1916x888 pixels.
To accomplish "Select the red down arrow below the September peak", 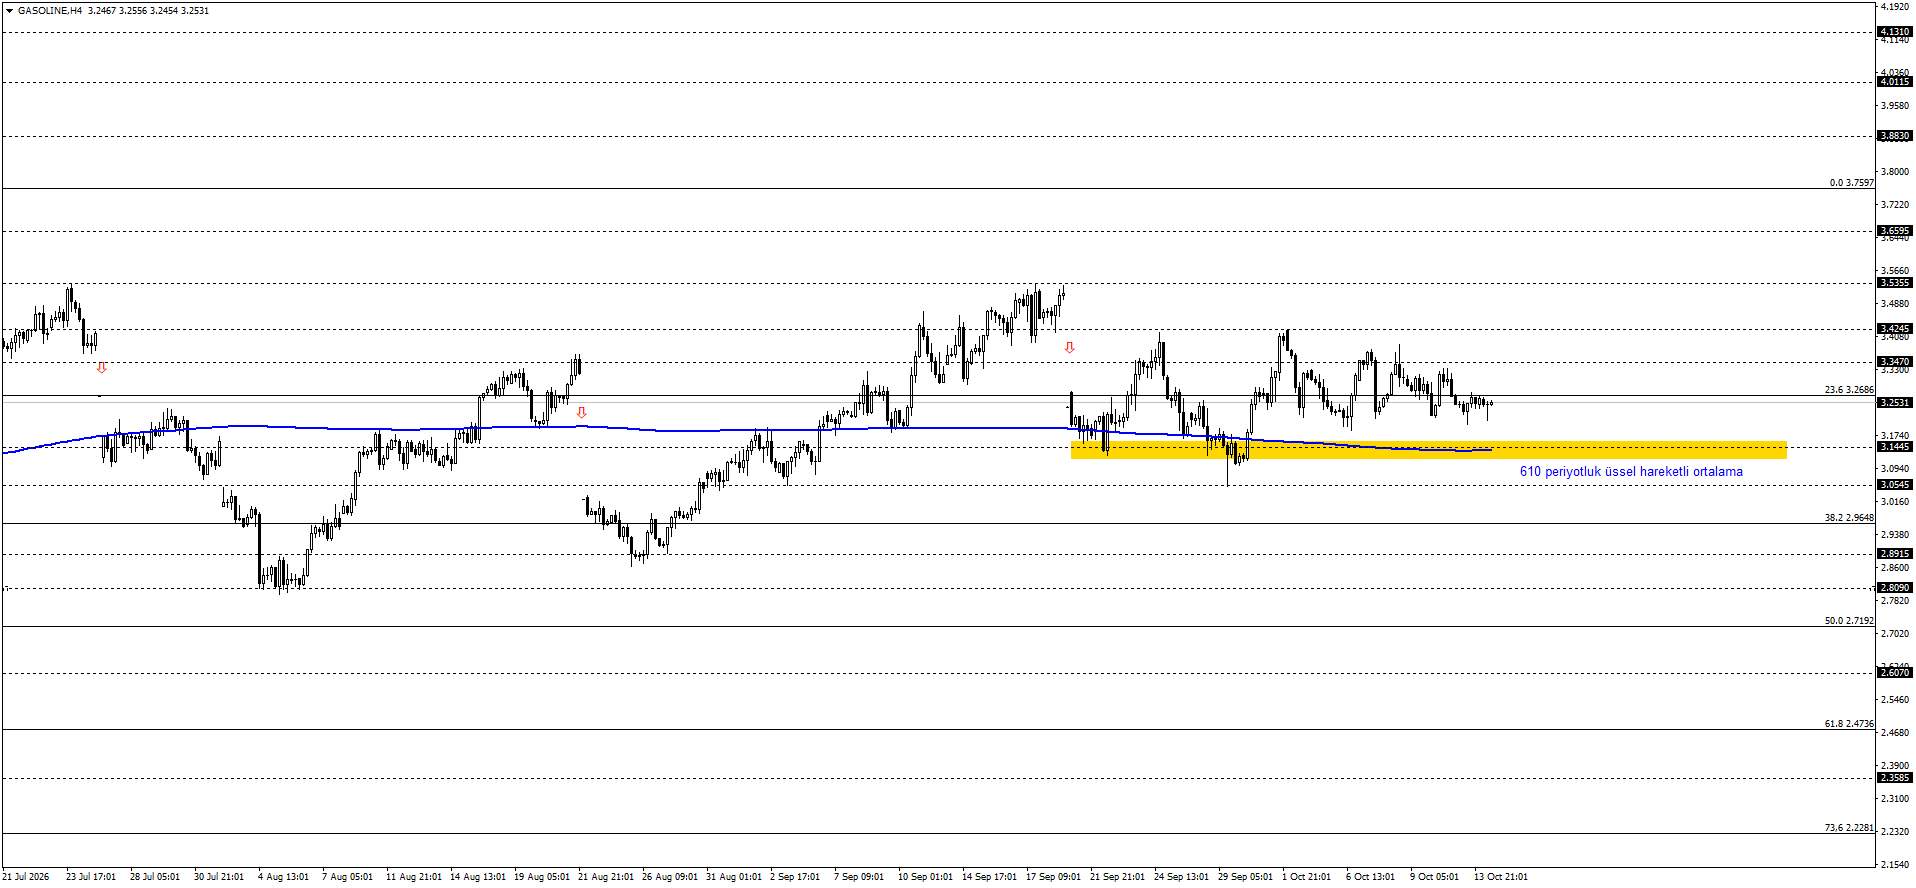I will pos(1069,348).
